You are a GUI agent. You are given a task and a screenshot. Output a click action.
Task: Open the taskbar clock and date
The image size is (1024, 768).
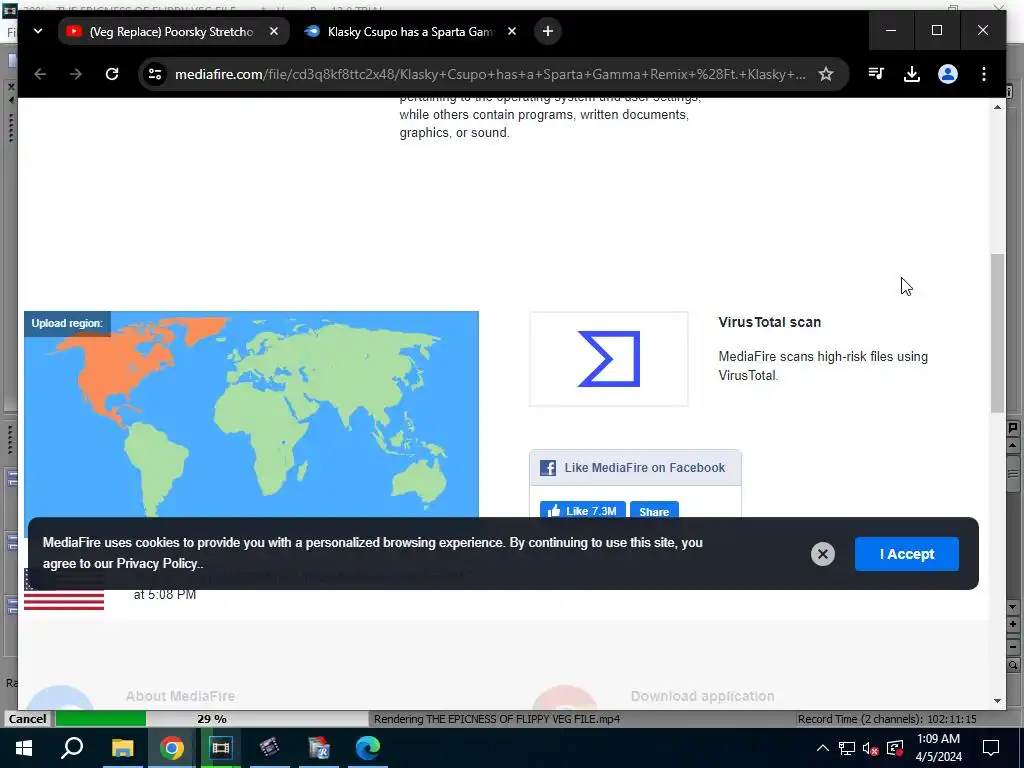pos(938,748)
